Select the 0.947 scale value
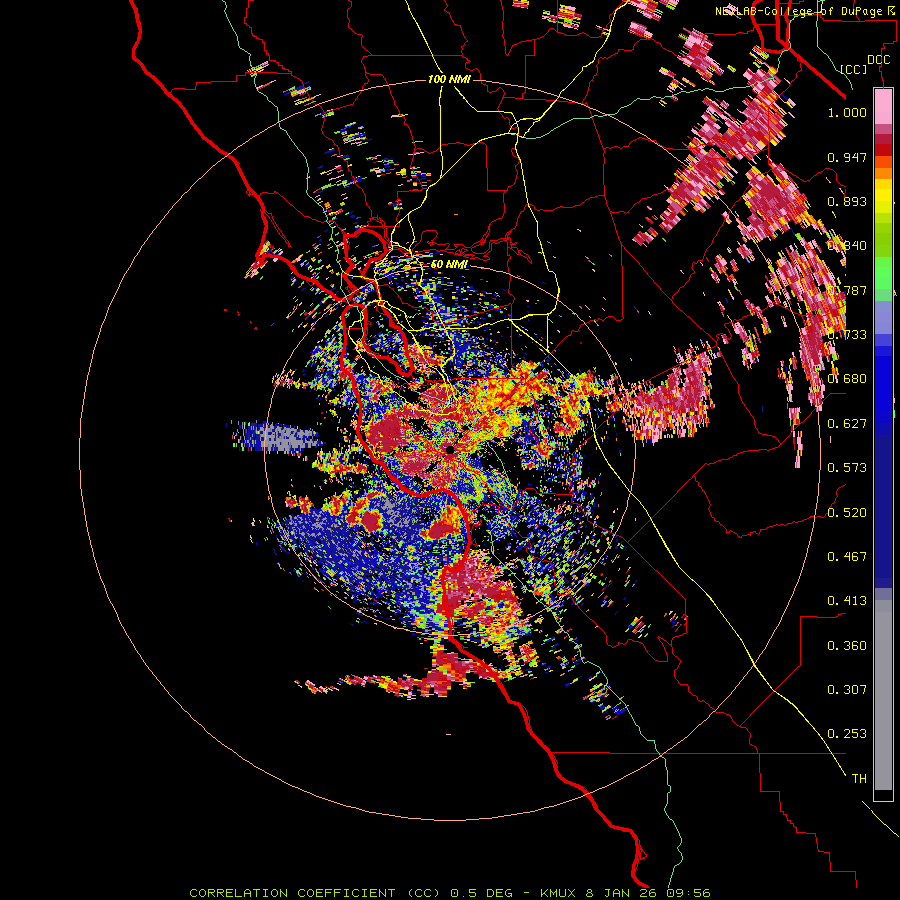The image size is (900, 900). click(x=847, y=157)
